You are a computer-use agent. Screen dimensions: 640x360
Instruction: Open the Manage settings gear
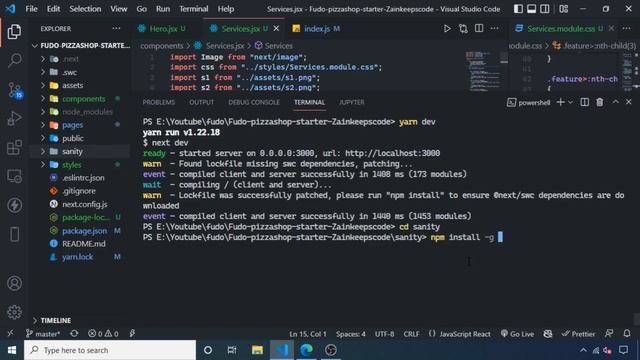tap(14, 312)
